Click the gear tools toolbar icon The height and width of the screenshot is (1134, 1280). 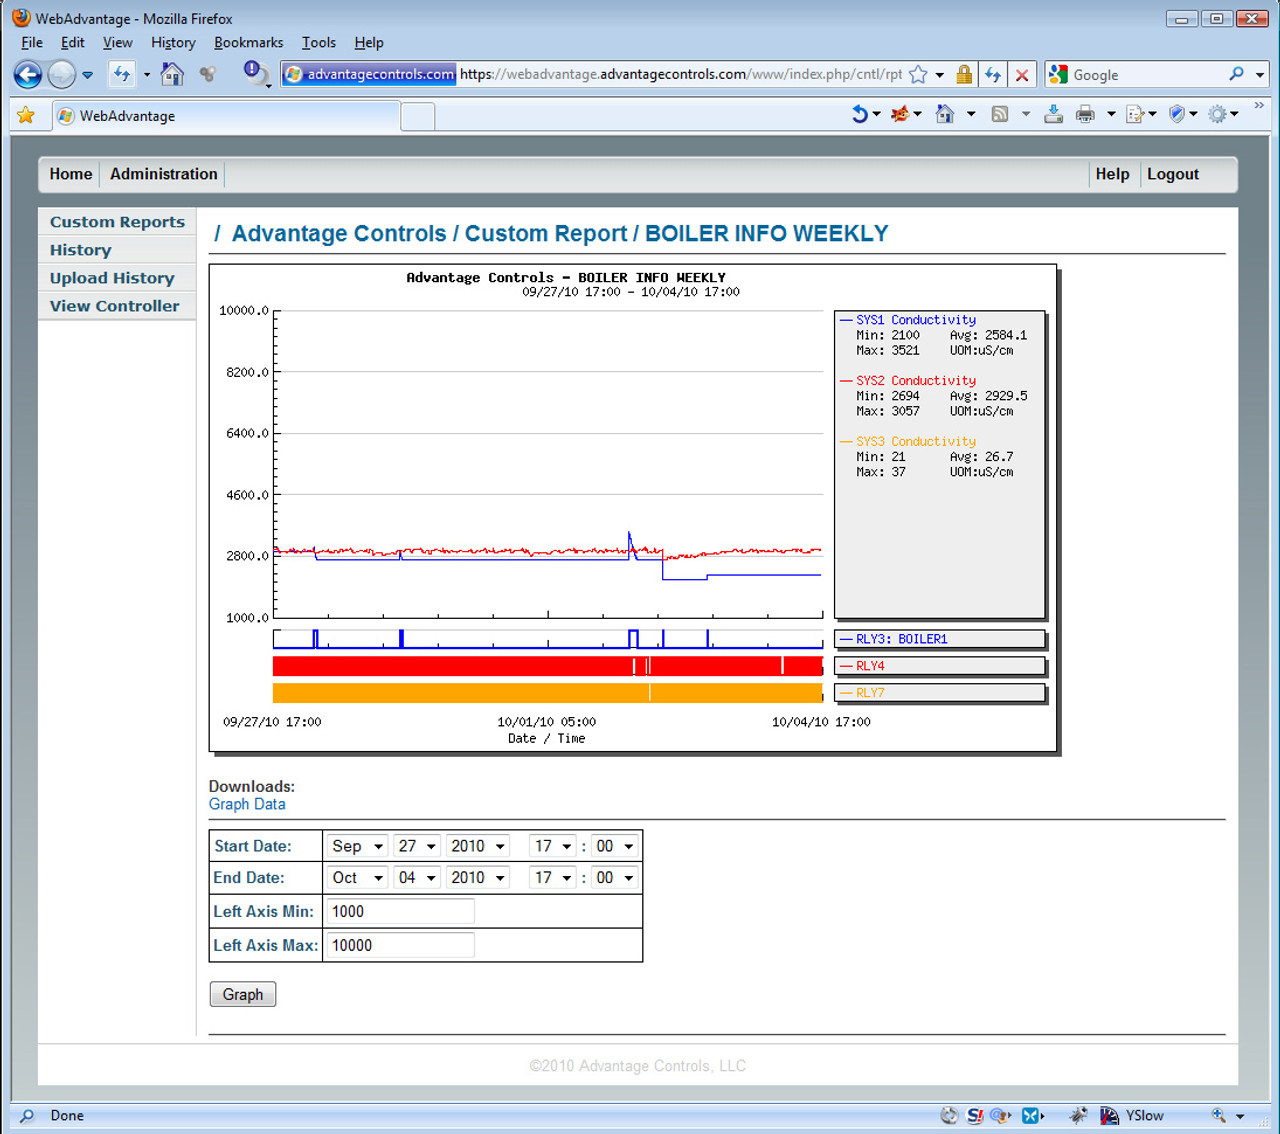coord(1217,114)
